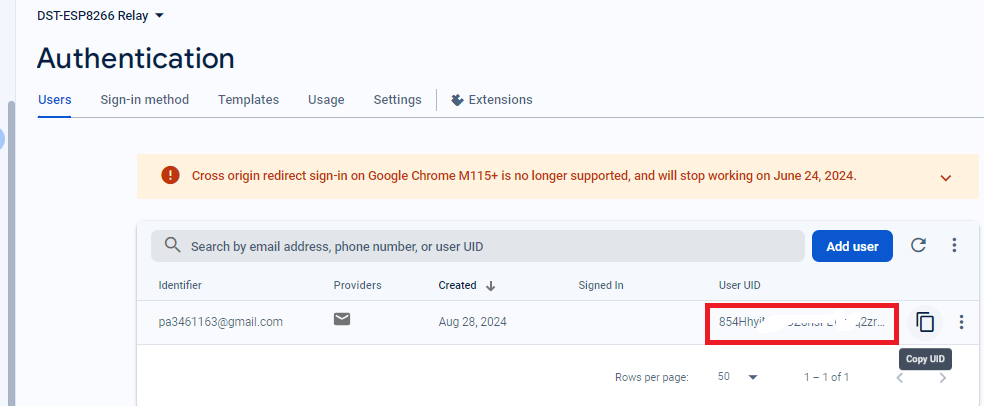Click the Copy UID icon
This screenshot has width=984, height=406.
click(925, 322)
